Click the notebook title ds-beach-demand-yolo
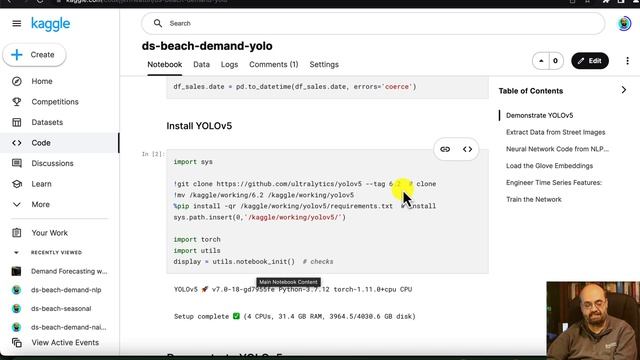 [207, 46]
